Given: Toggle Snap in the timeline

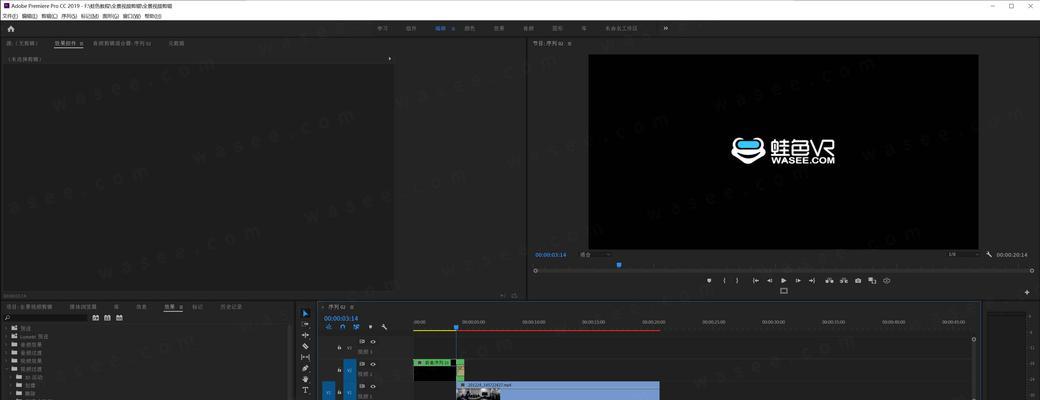Looking at the screenshot, I should tap(342, 327).
